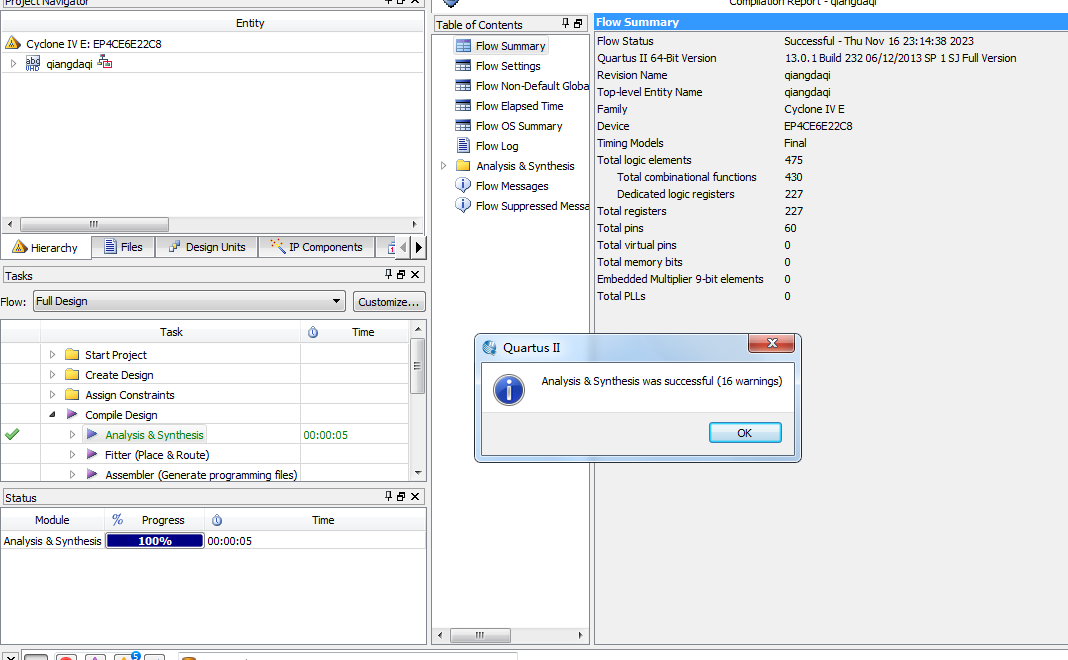Click the Compile Design play icon

[x=72, y=414]
